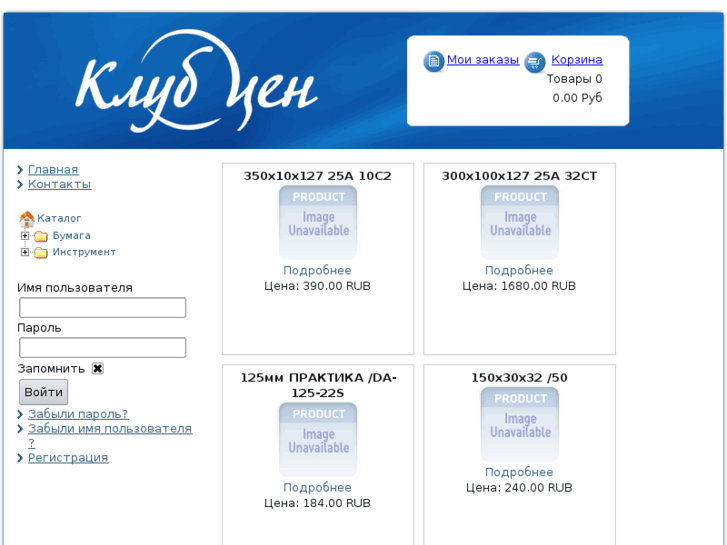Open product thumbnail for 150x30x32 /50
The width and height of the screenshot is (727, 545).
click(x=520, y=424)
